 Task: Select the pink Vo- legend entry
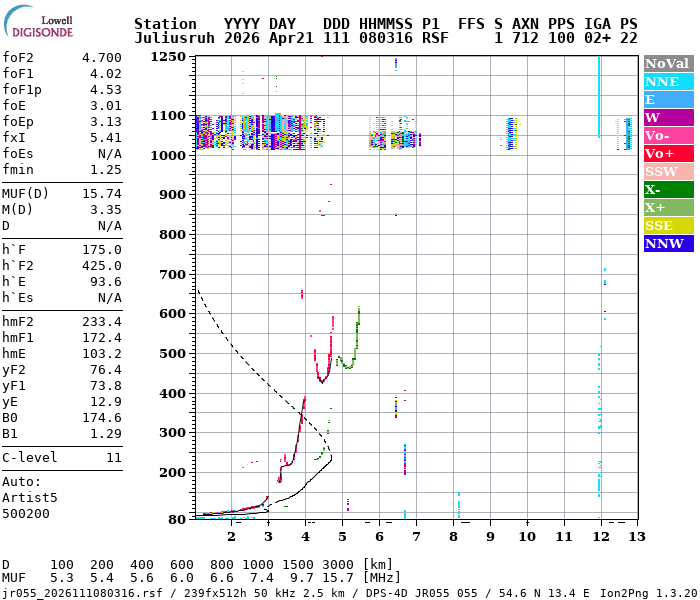pos(668,135)
